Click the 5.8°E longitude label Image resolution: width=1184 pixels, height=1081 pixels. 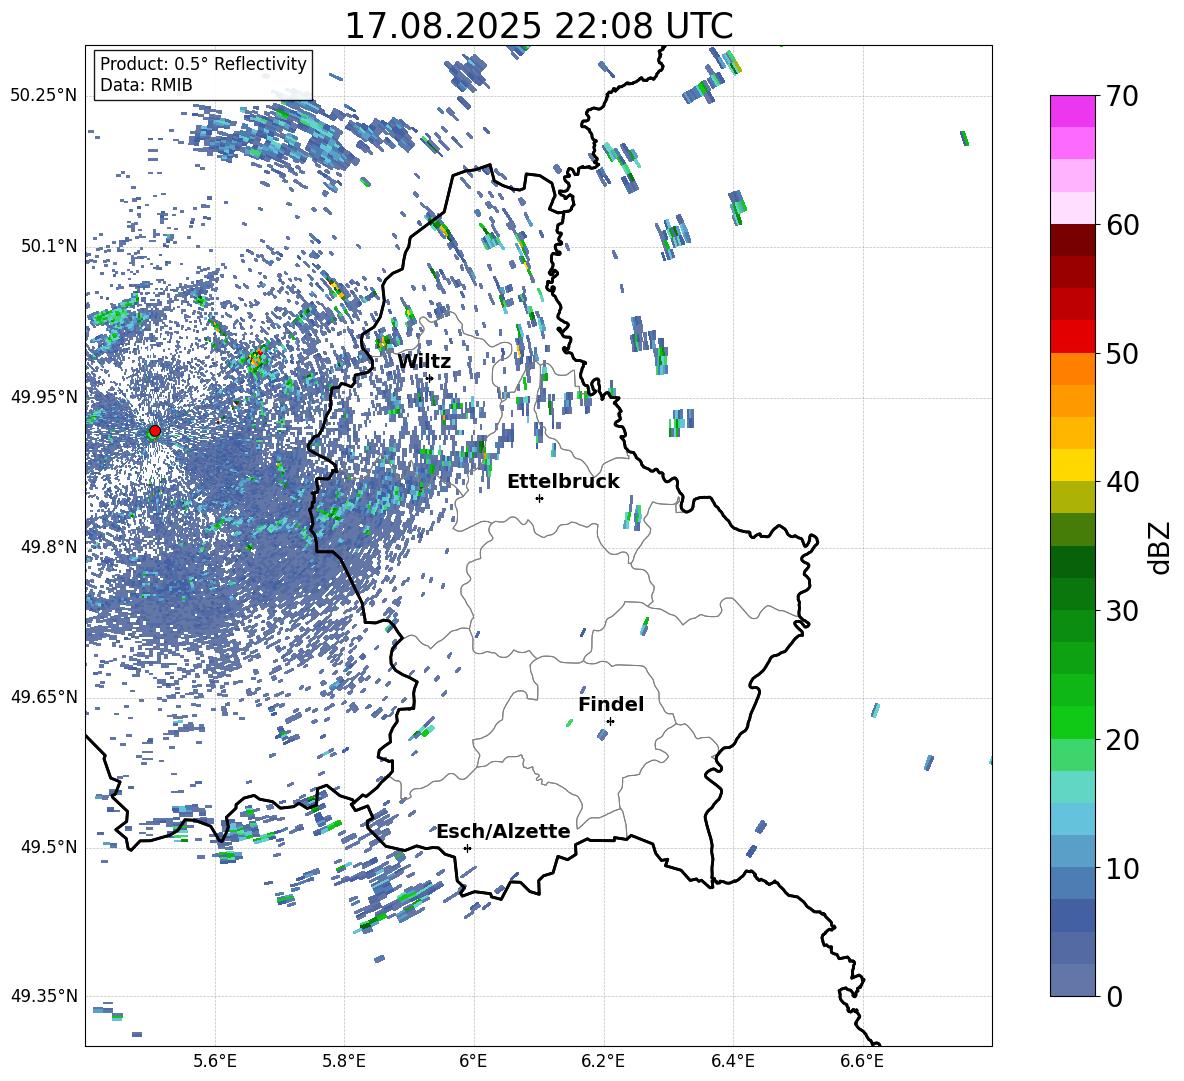(x=344, y=1061)
